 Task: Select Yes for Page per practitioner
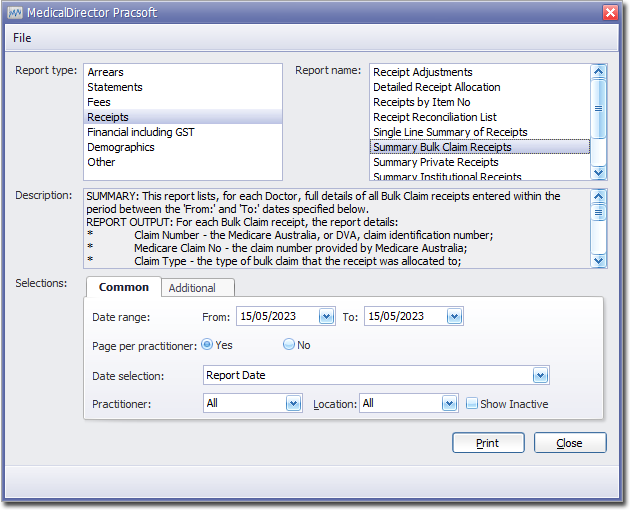207,344
